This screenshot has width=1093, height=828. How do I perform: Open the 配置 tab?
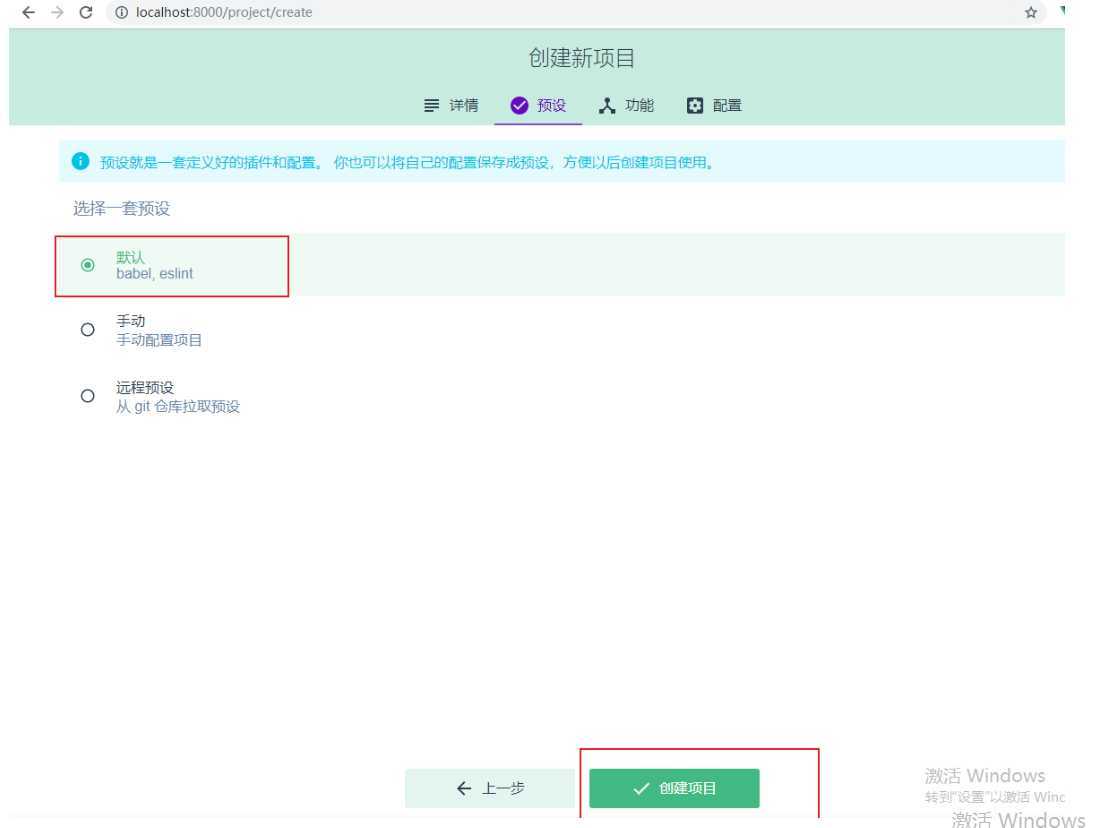pos(714,105)
